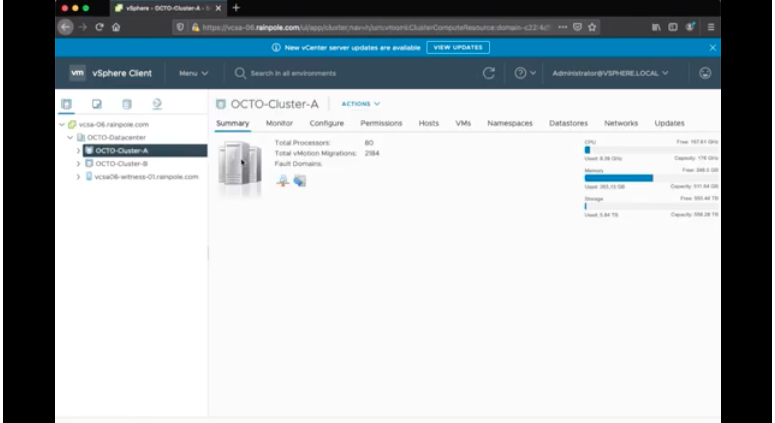775x423 pixels.
Task: Open the Datastores tab
Action: click(568, 123)
